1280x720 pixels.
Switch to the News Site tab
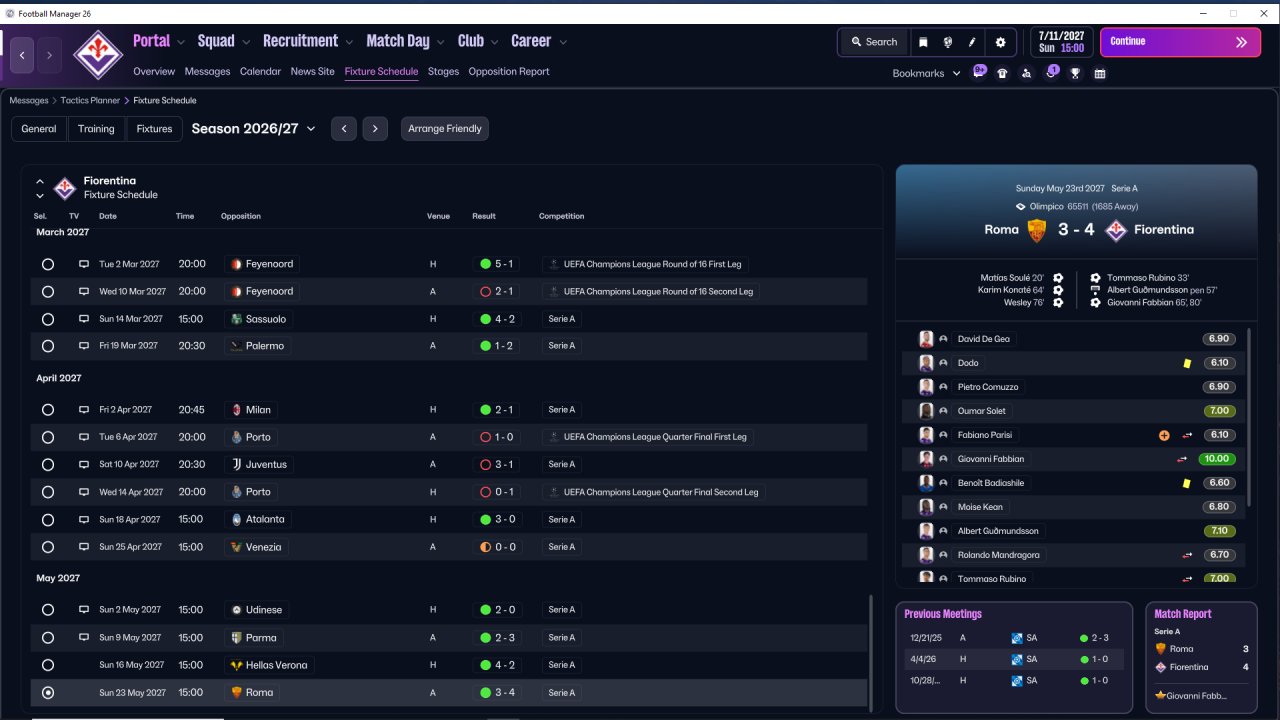[313, 72]
